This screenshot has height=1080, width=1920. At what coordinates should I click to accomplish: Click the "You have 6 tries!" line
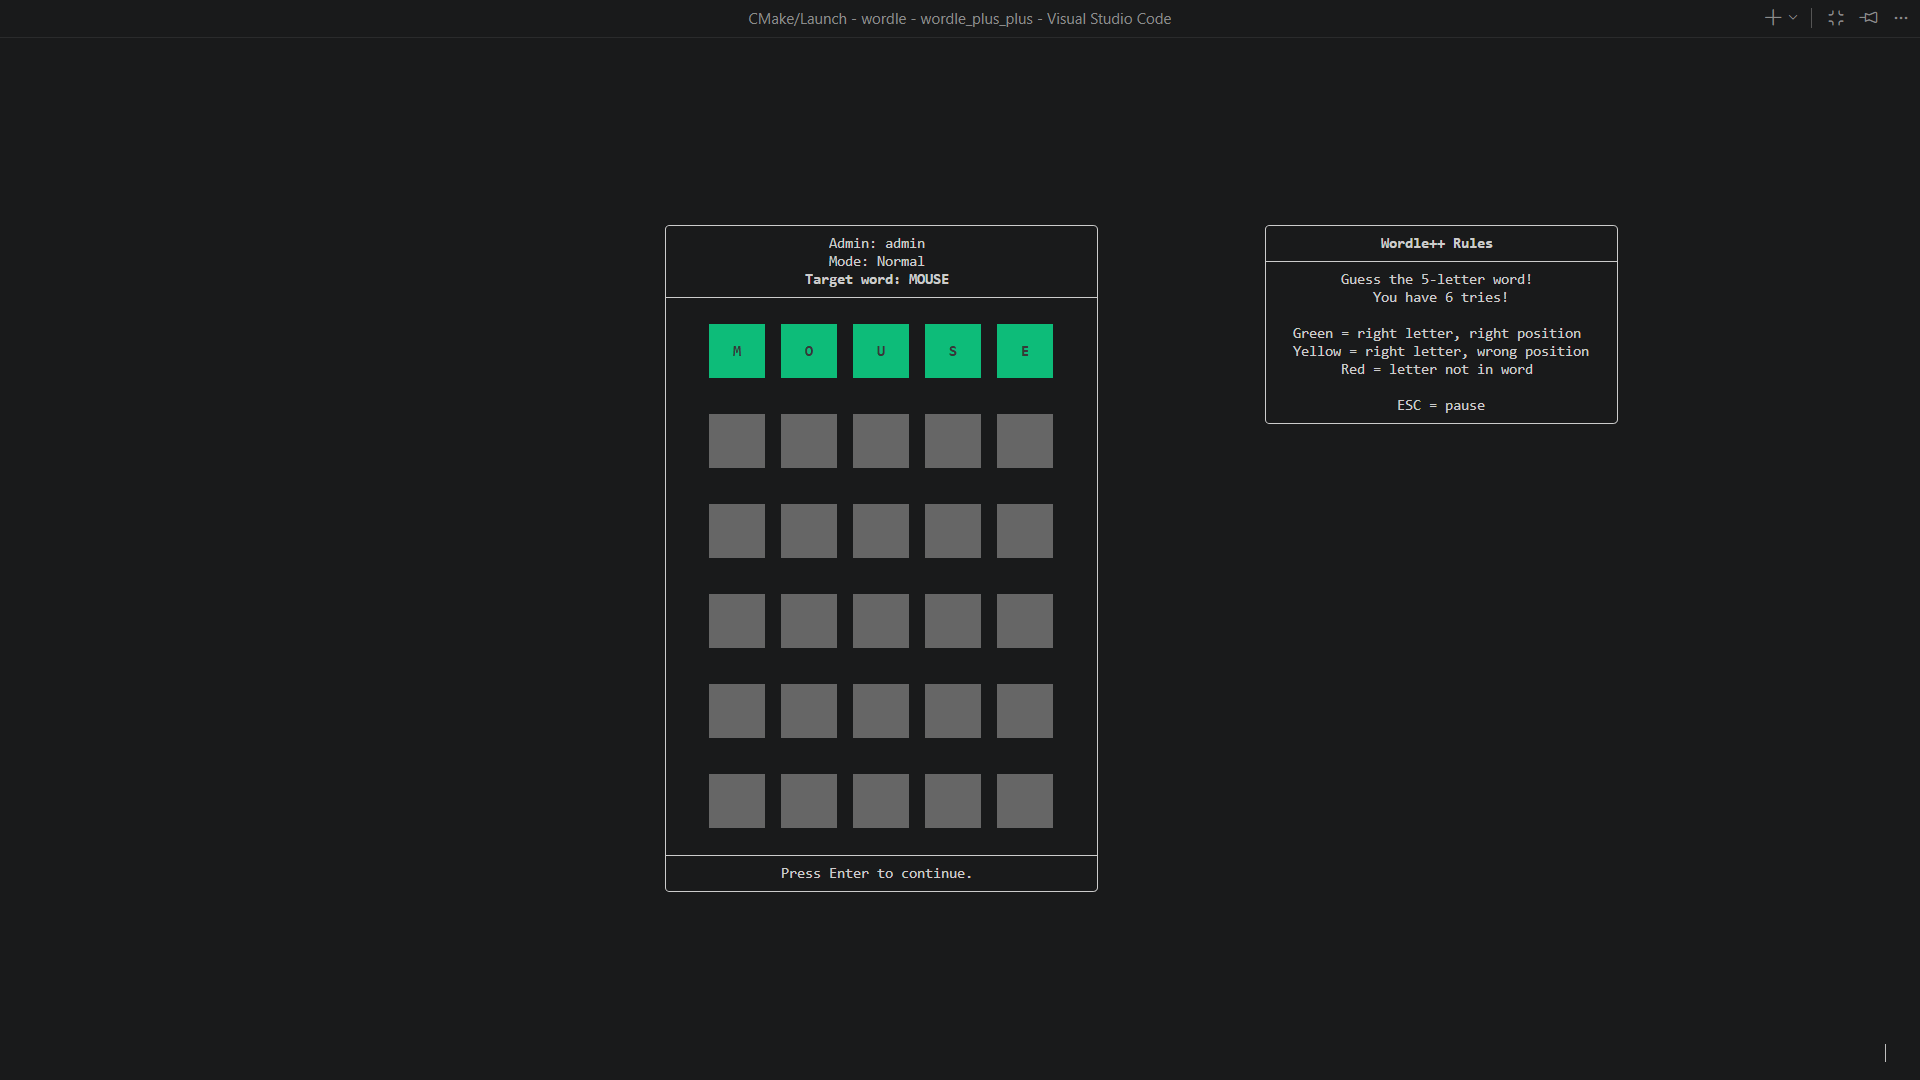[1440, 298]
